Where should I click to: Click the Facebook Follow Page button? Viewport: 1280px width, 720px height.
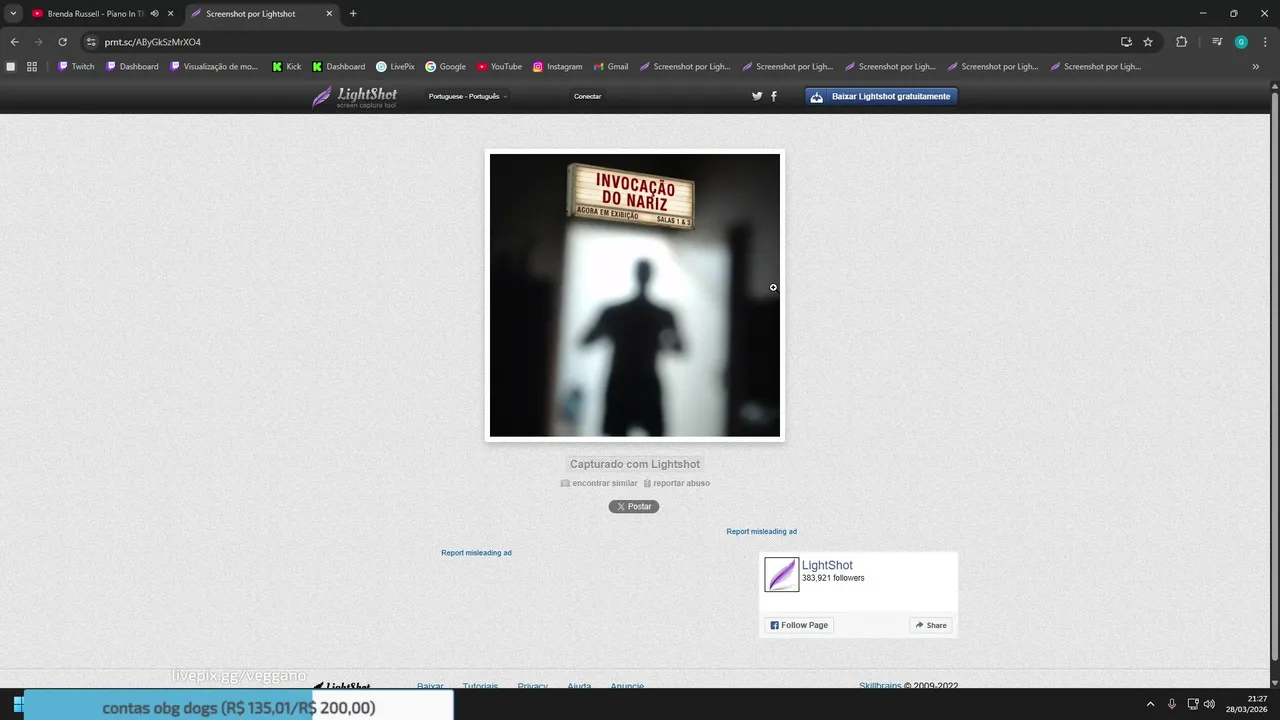(x=799, y=625)
